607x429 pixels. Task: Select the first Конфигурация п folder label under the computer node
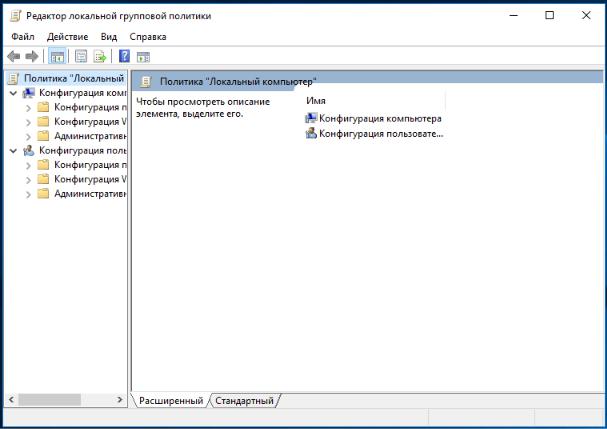[90, 107]
